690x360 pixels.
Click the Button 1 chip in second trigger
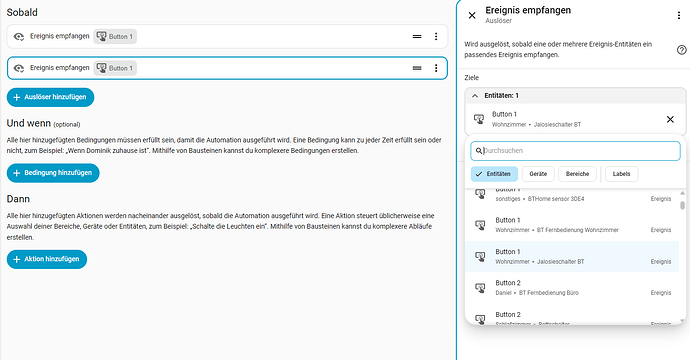pos(115,68)
